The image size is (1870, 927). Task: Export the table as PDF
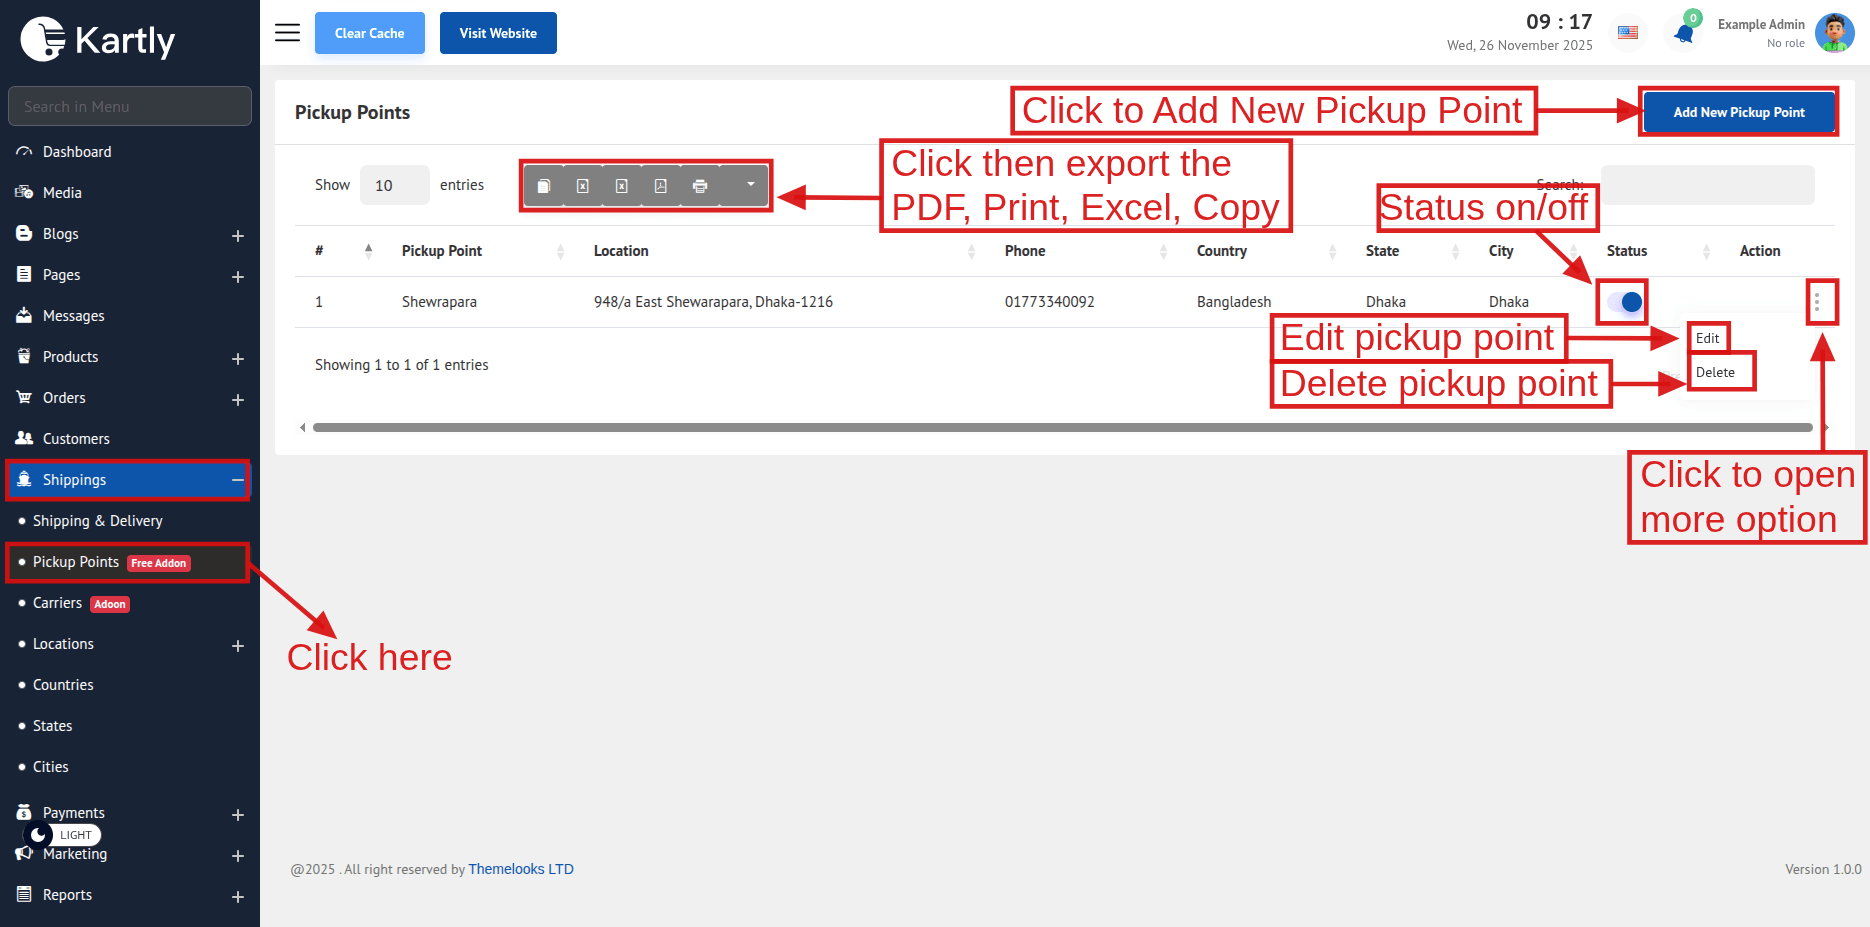coord(661,186)
